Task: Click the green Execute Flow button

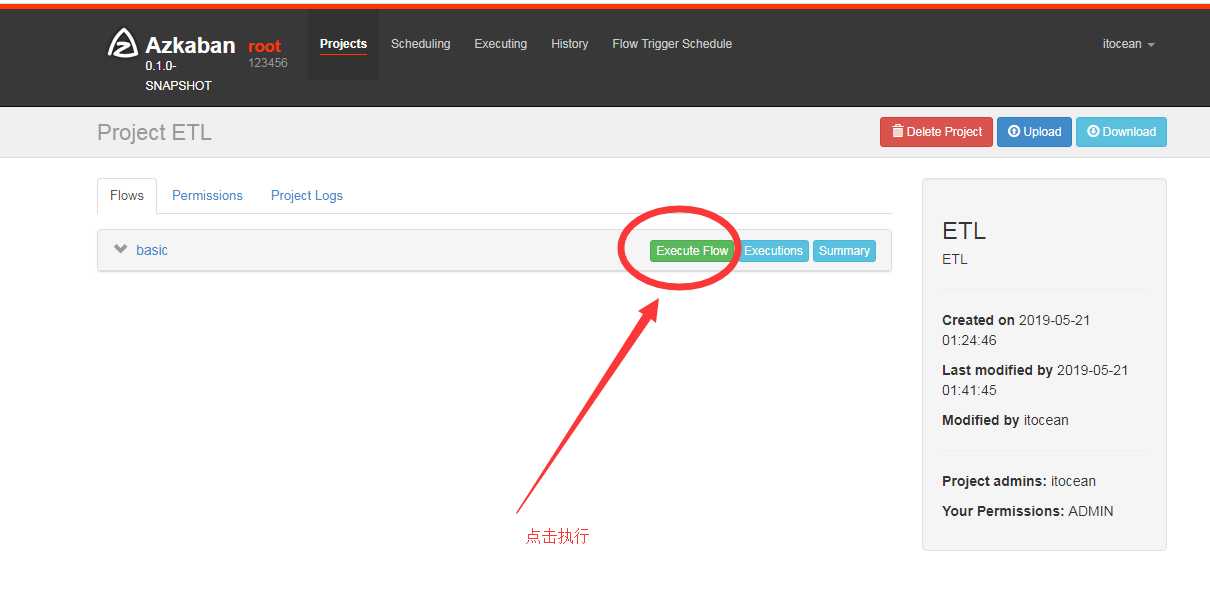Action: coord(692,251)
